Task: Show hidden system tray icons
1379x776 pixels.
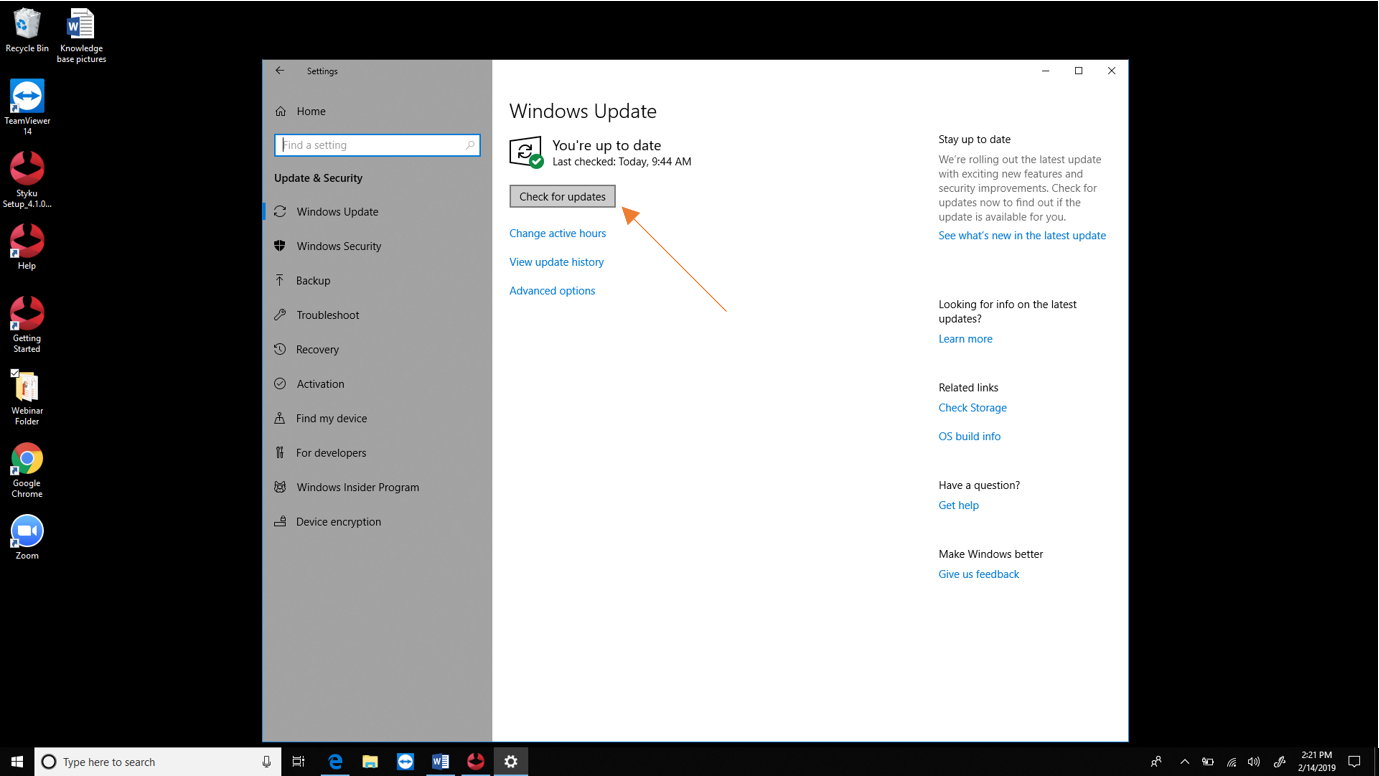Action: (x=1184, y=762)
